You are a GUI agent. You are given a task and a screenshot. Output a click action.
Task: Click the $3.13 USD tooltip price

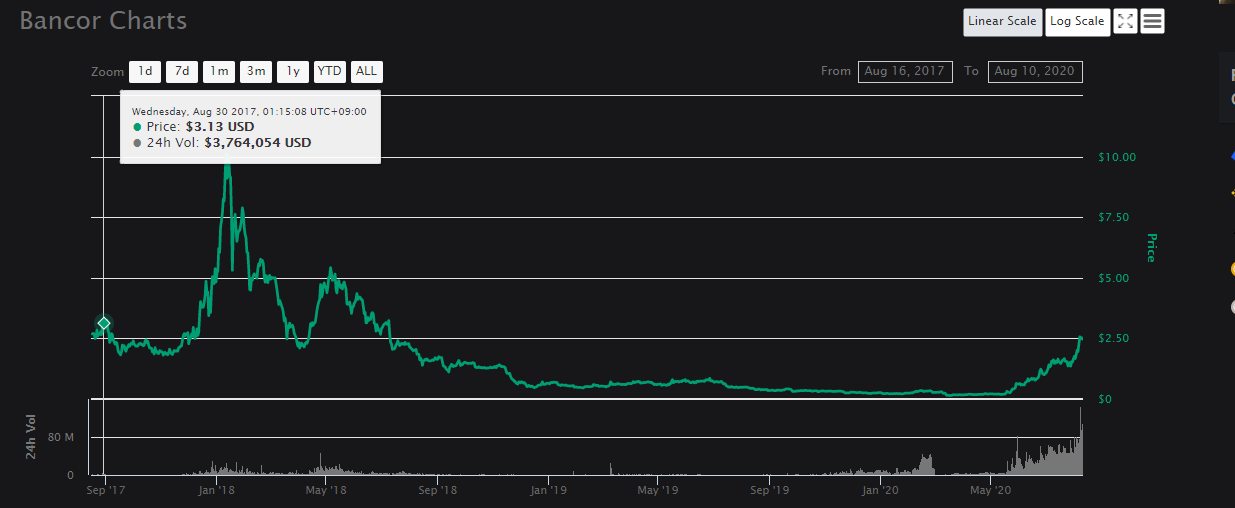(220, 127)
